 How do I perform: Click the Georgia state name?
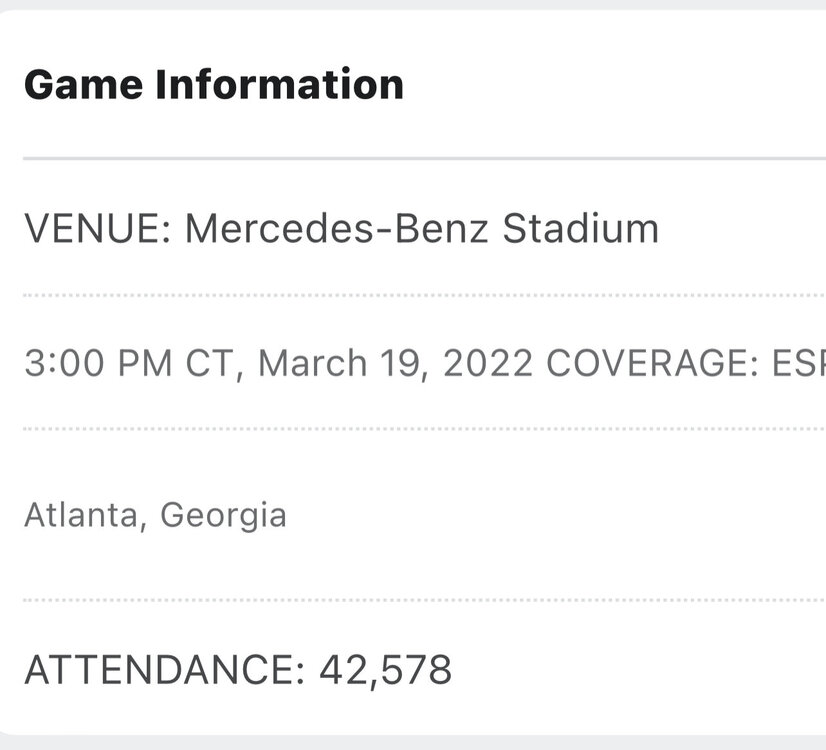pos(223,515)
